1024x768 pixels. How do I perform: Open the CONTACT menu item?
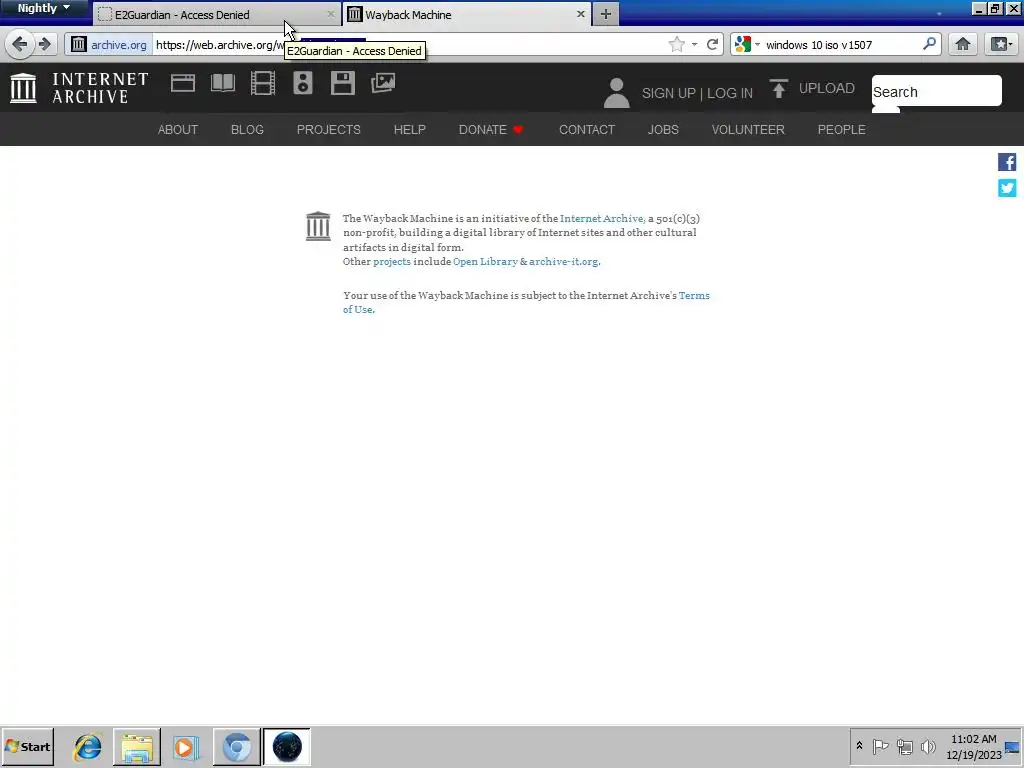586,129
